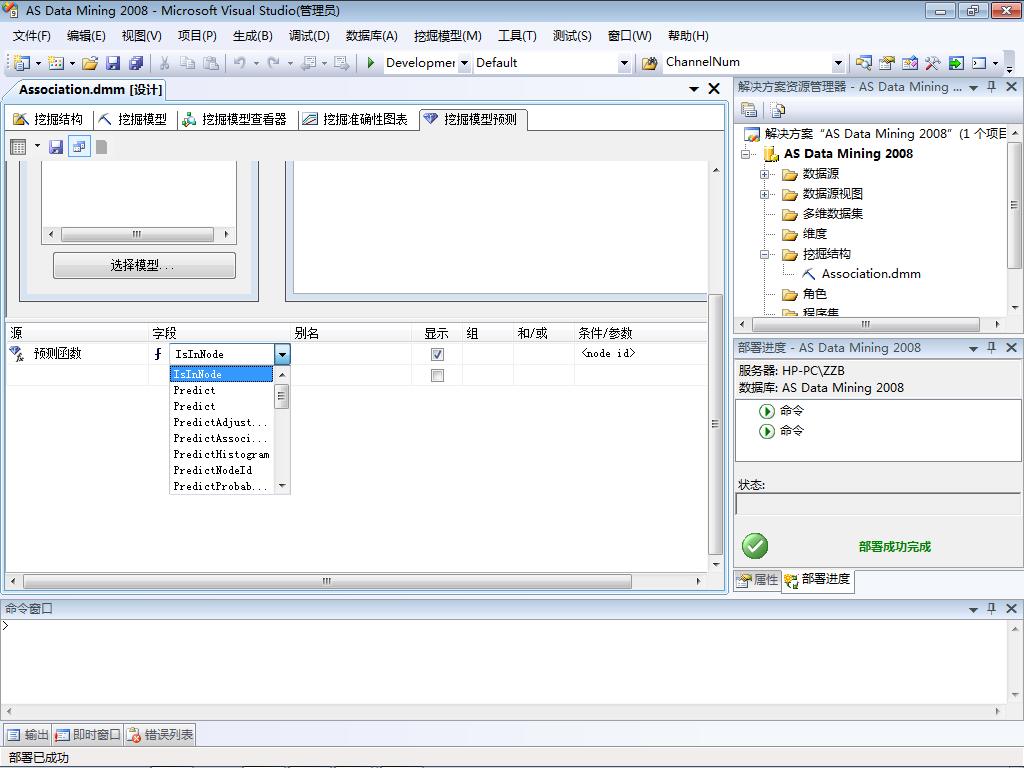This screenshot has height=768, width=1024.
Task: Click the highlighted singleton query icon
Action: [x=79, y=147]
